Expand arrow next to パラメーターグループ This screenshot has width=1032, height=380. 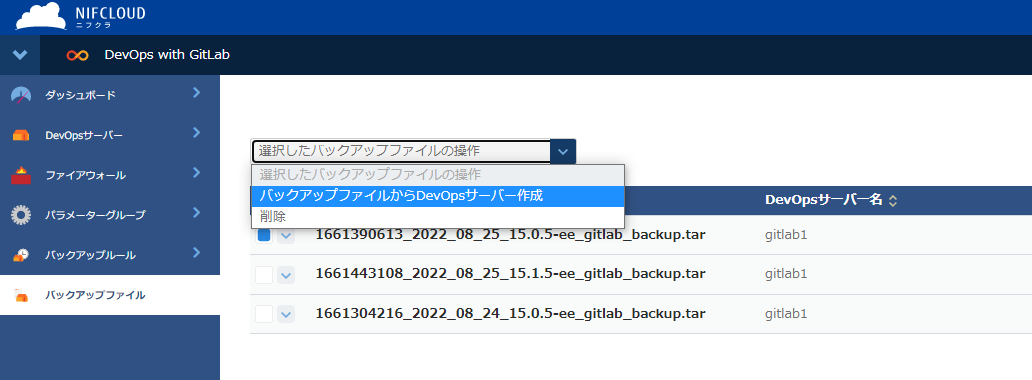pyautogui.click(x=196, y=212)
